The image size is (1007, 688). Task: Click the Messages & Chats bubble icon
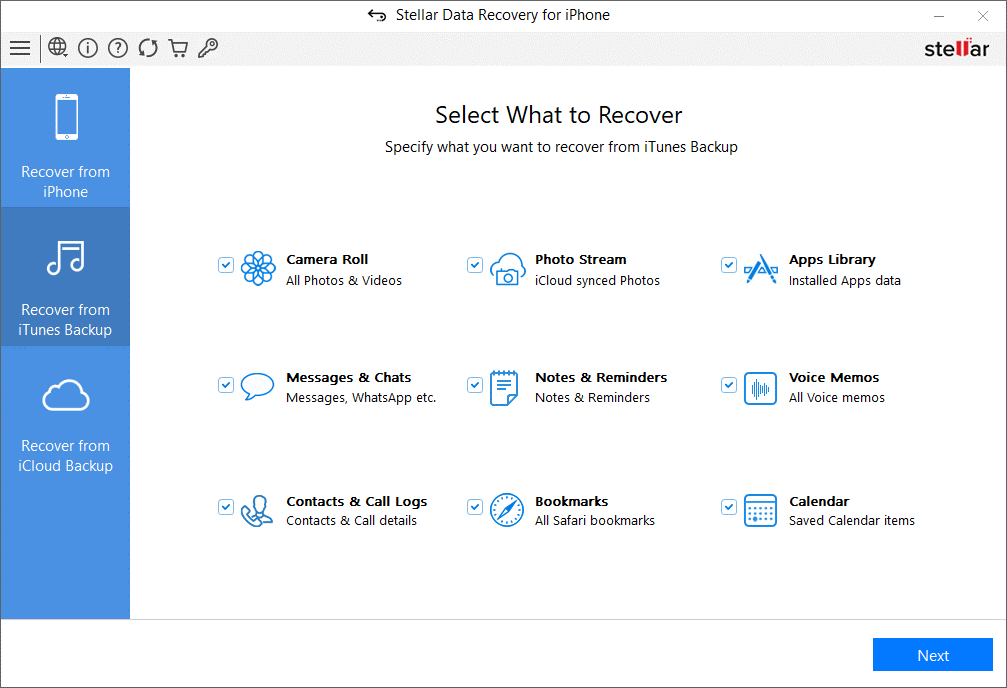[257, 387]
